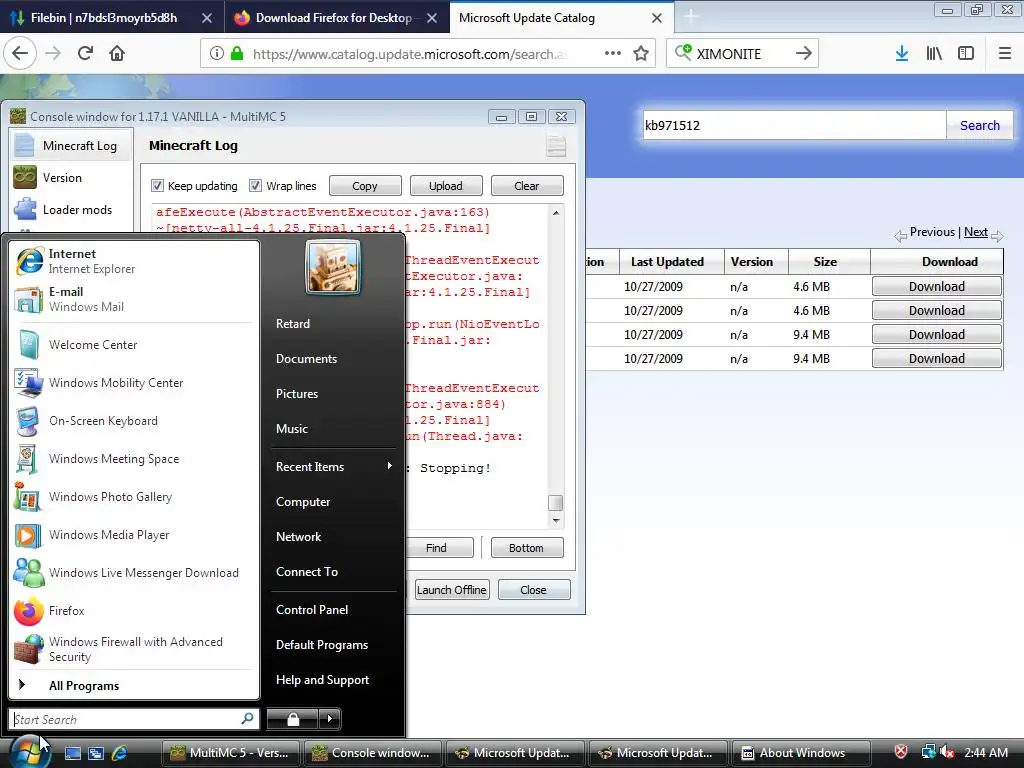Click Internet Explorer quick launch icon

(x=120, y=753)
